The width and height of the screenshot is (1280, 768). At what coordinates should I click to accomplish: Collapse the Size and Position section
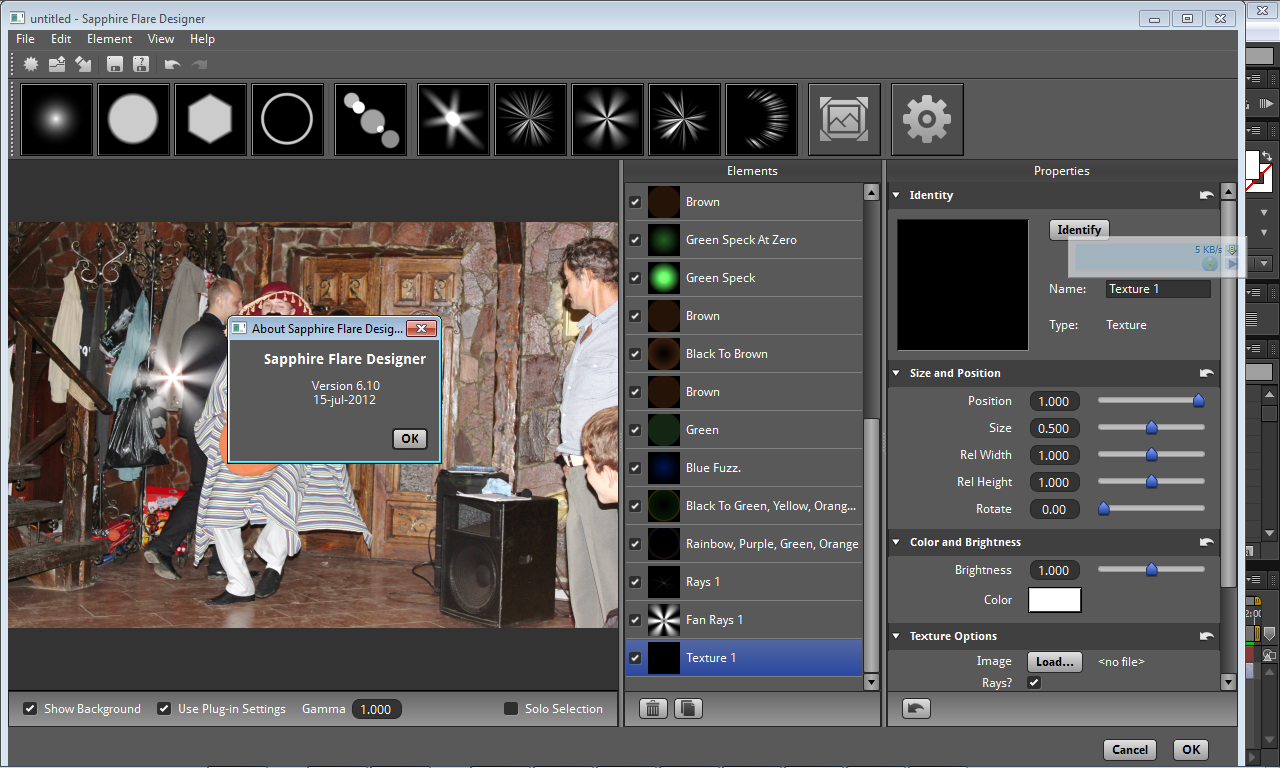point(896,374)
